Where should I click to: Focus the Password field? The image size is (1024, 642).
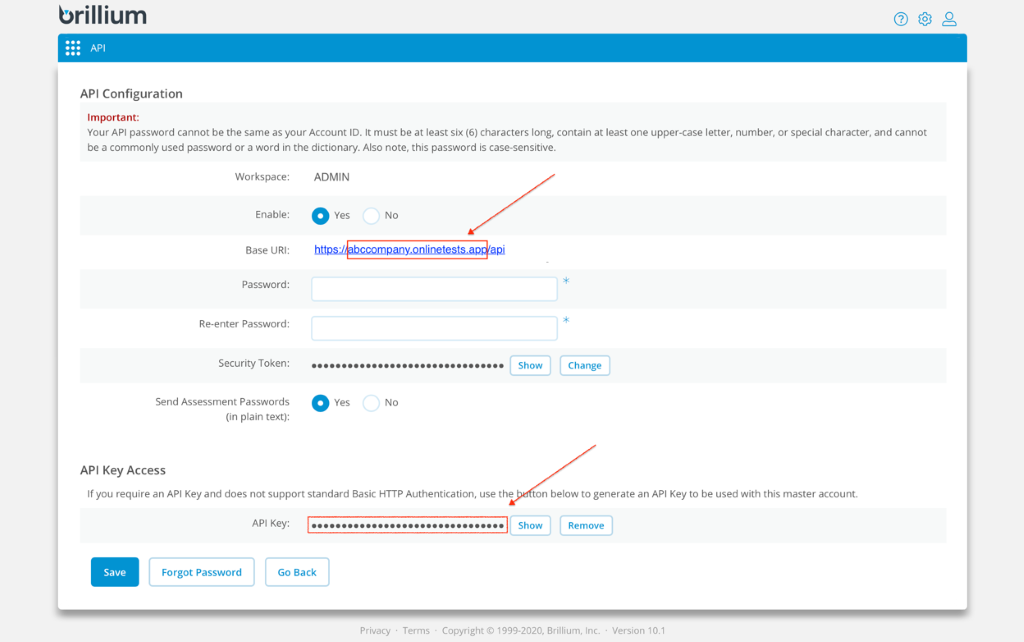(434, 289)
